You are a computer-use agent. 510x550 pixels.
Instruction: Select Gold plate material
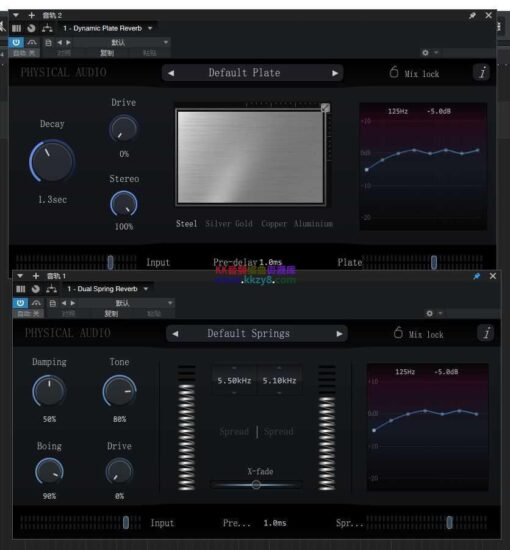(244, 224)
